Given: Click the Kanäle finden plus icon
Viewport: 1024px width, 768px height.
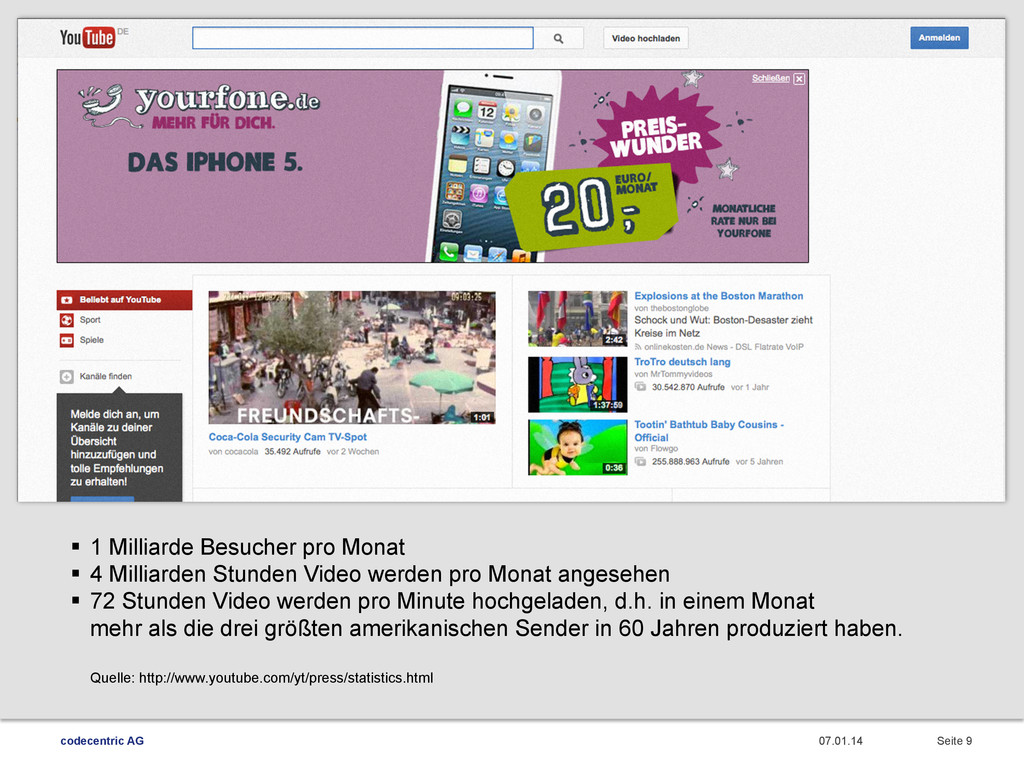Looking at the screenshot, I should [x=67, y=377].
